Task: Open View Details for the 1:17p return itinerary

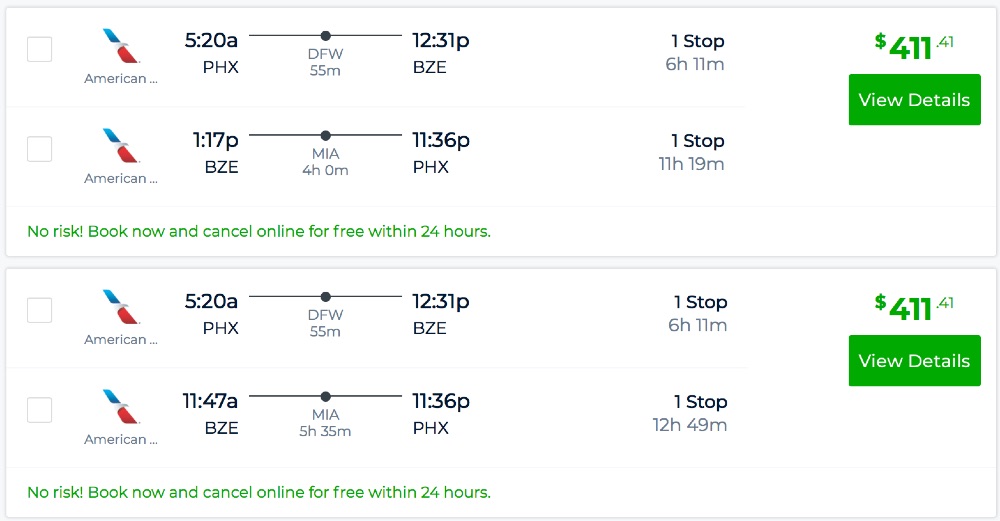Action: [x=914, y=100]
